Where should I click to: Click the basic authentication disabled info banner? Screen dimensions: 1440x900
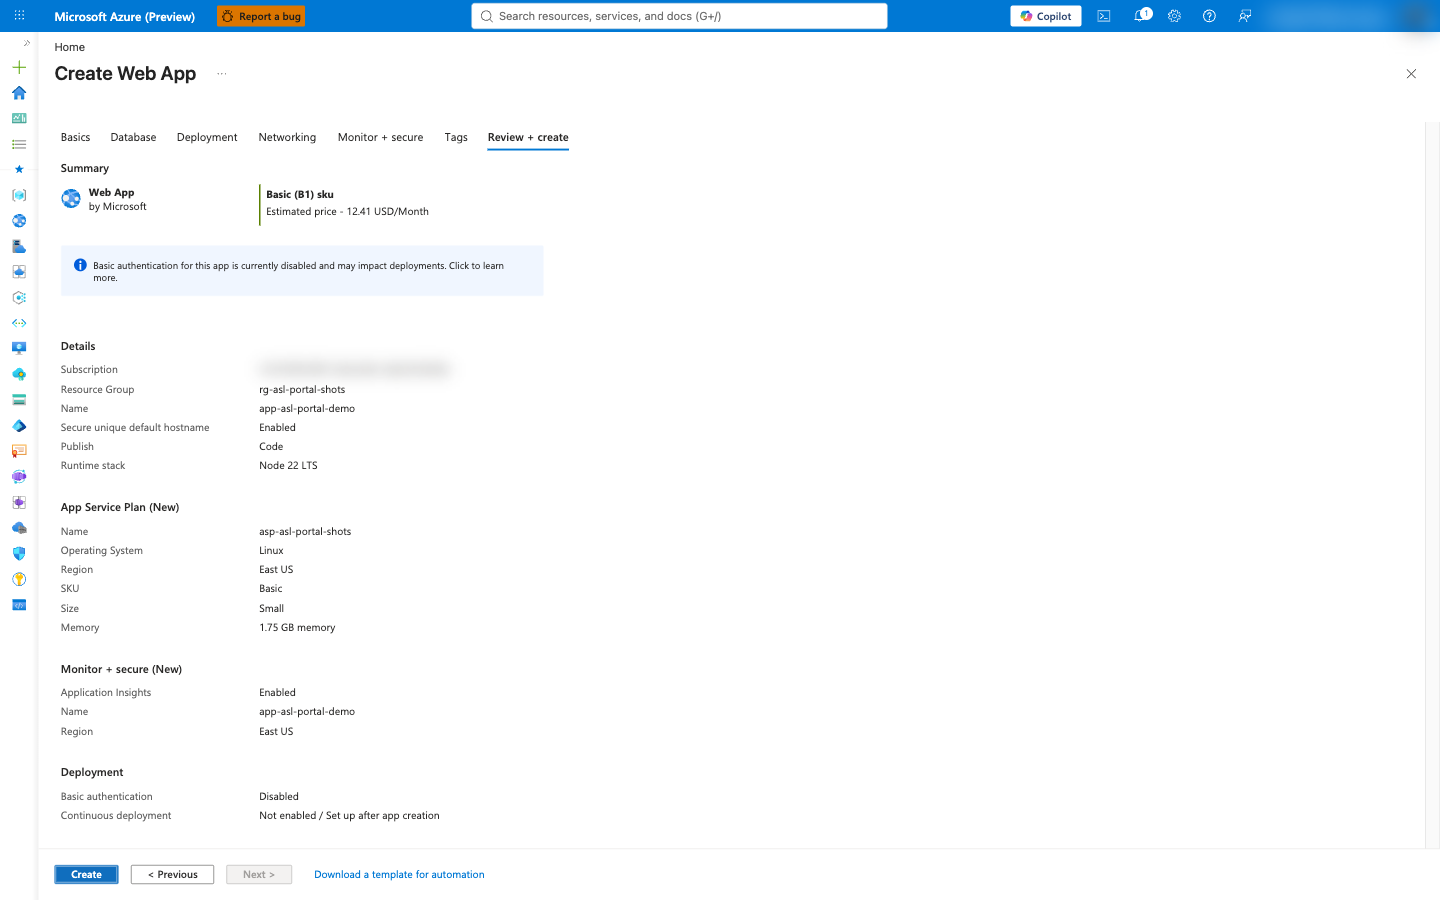(x=302, y=271)
